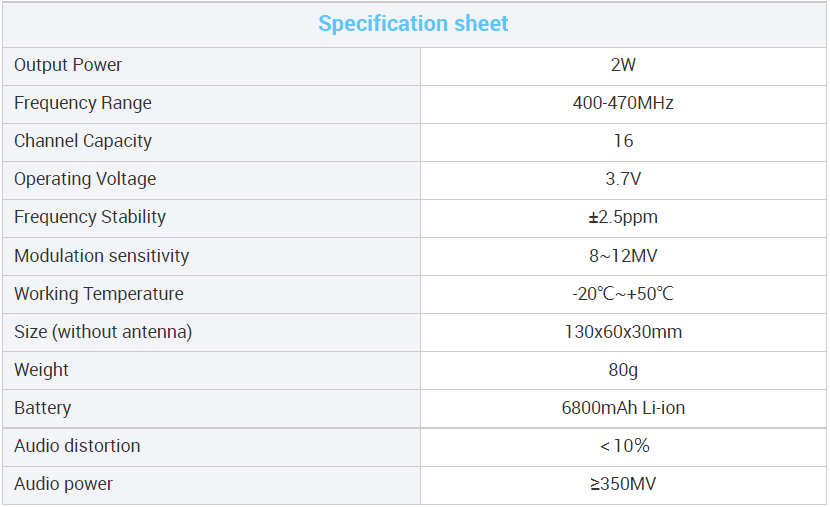Image resolution: width=830 pixels, height=507 pixels.
Task: Select the Output Power label cell
Action: tap(211, 66)
